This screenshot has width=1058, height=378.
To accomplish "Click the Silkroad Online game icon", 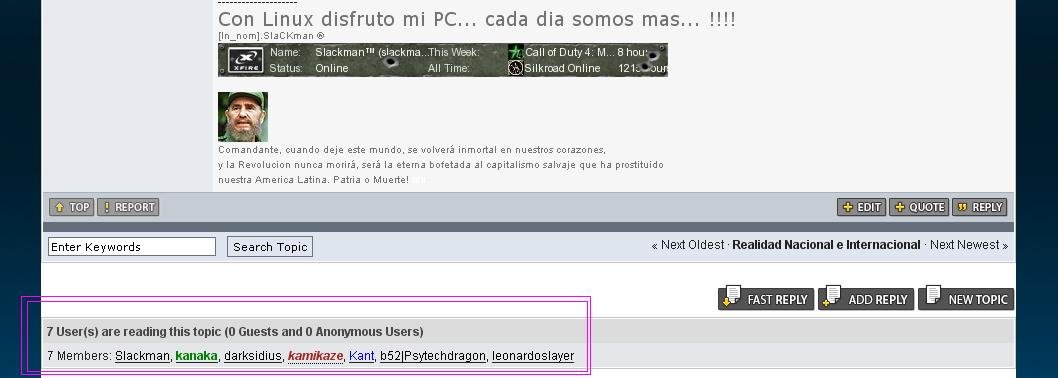I will [x=516, y=68].
